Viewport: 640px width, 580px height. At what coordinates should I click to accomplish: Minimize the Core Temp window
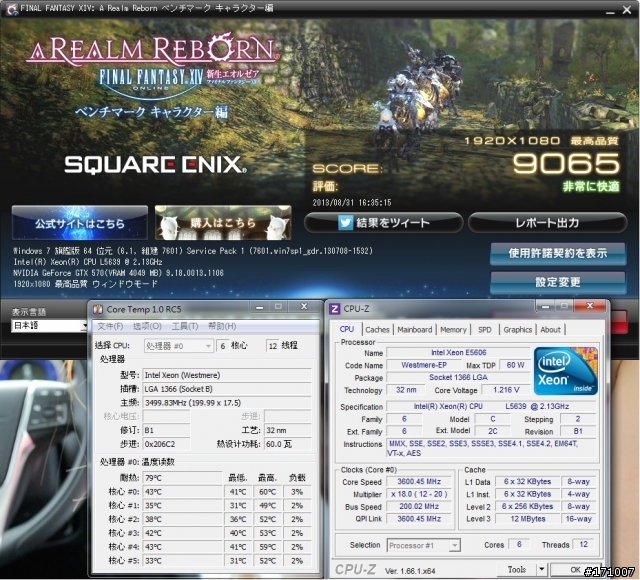[260, 307]
